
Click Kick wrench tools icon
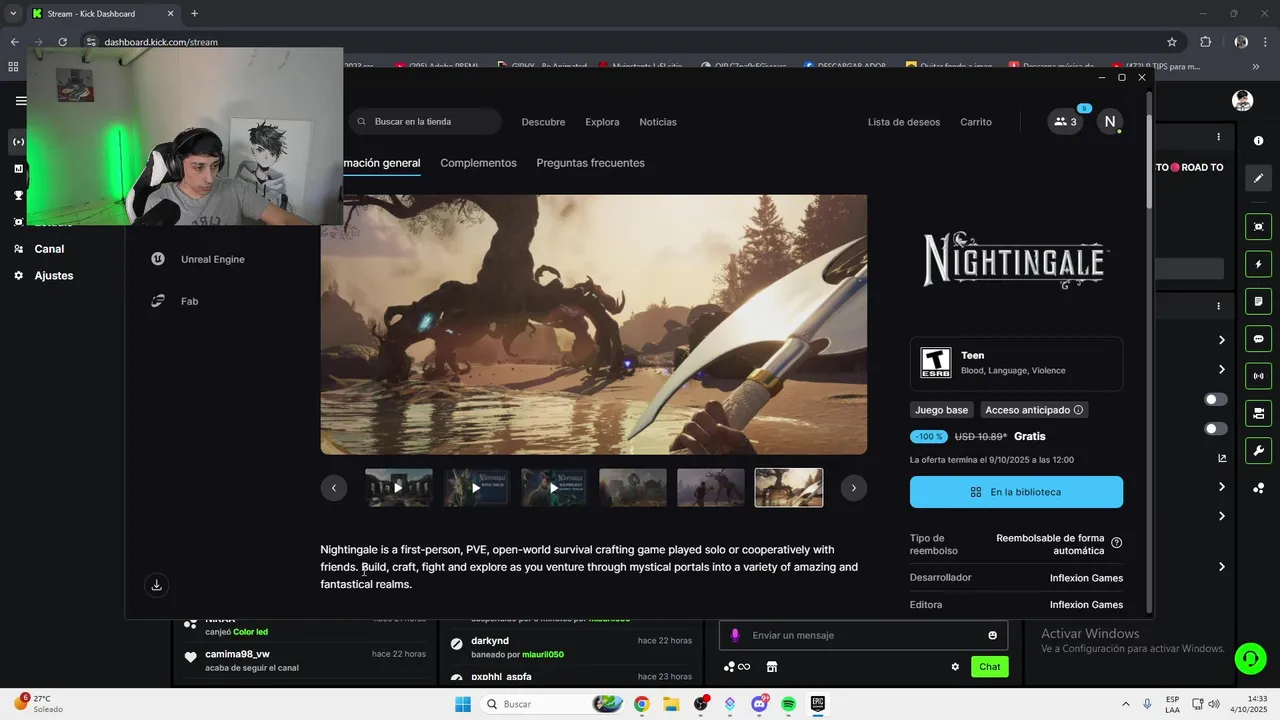(1259, 450)
